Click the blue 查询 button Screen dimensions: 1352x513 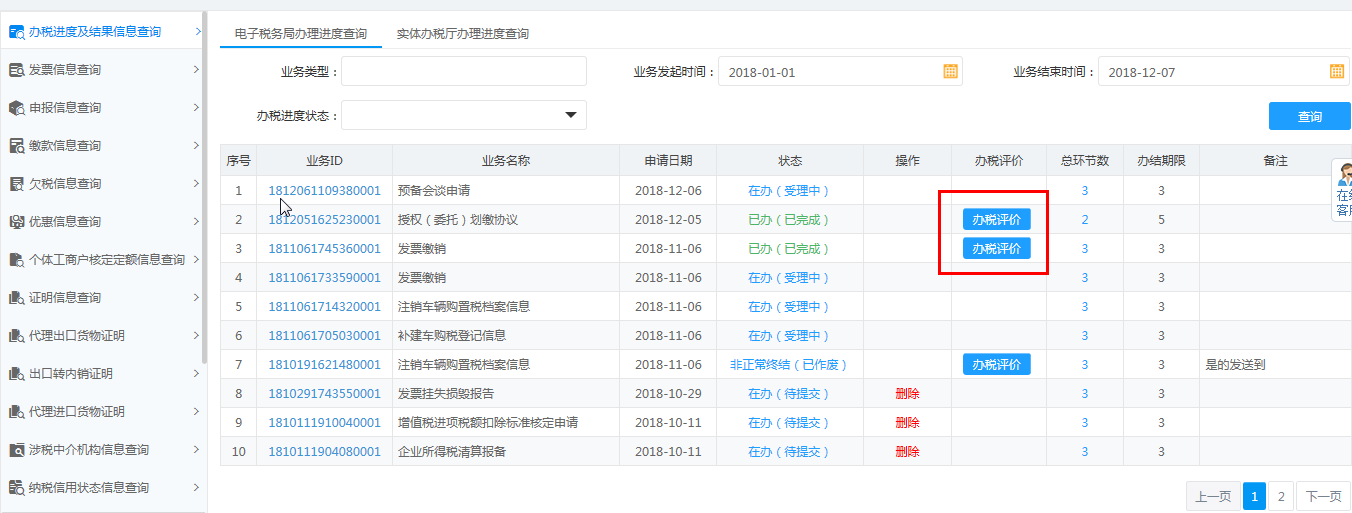point(1309,116)
